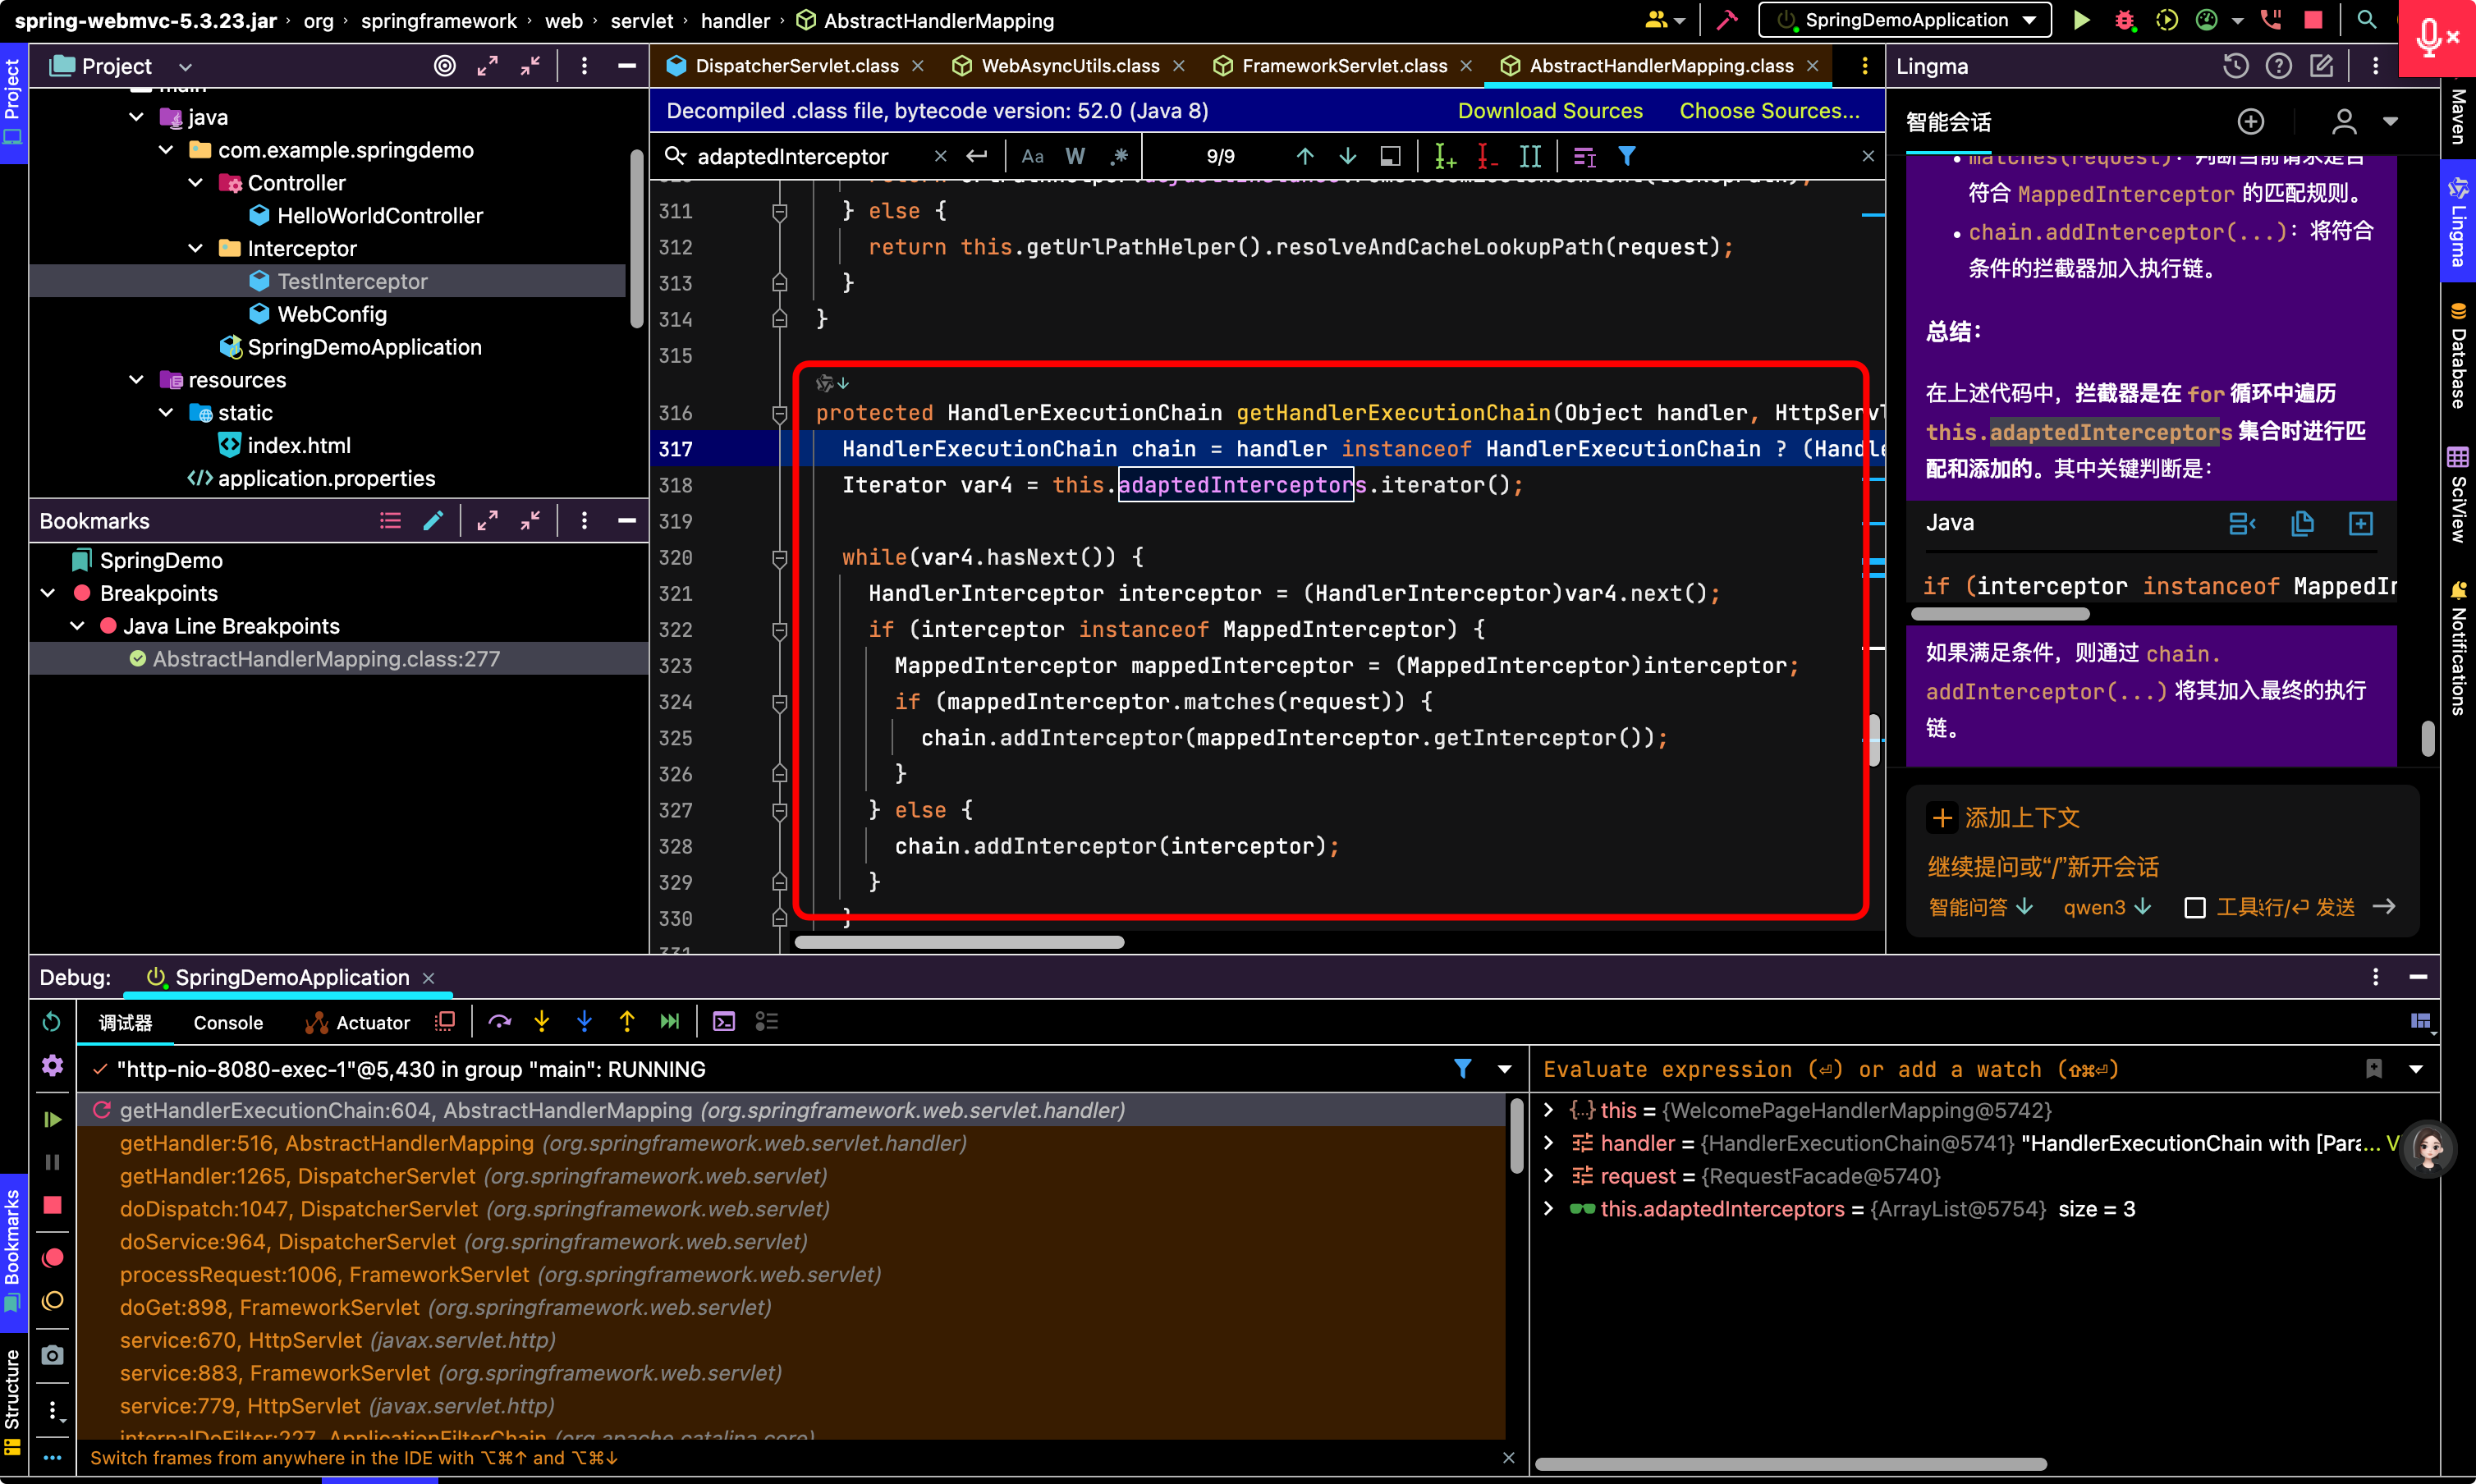Run SpringDemoApplication with the green play icon

[x=2081, y=20]
